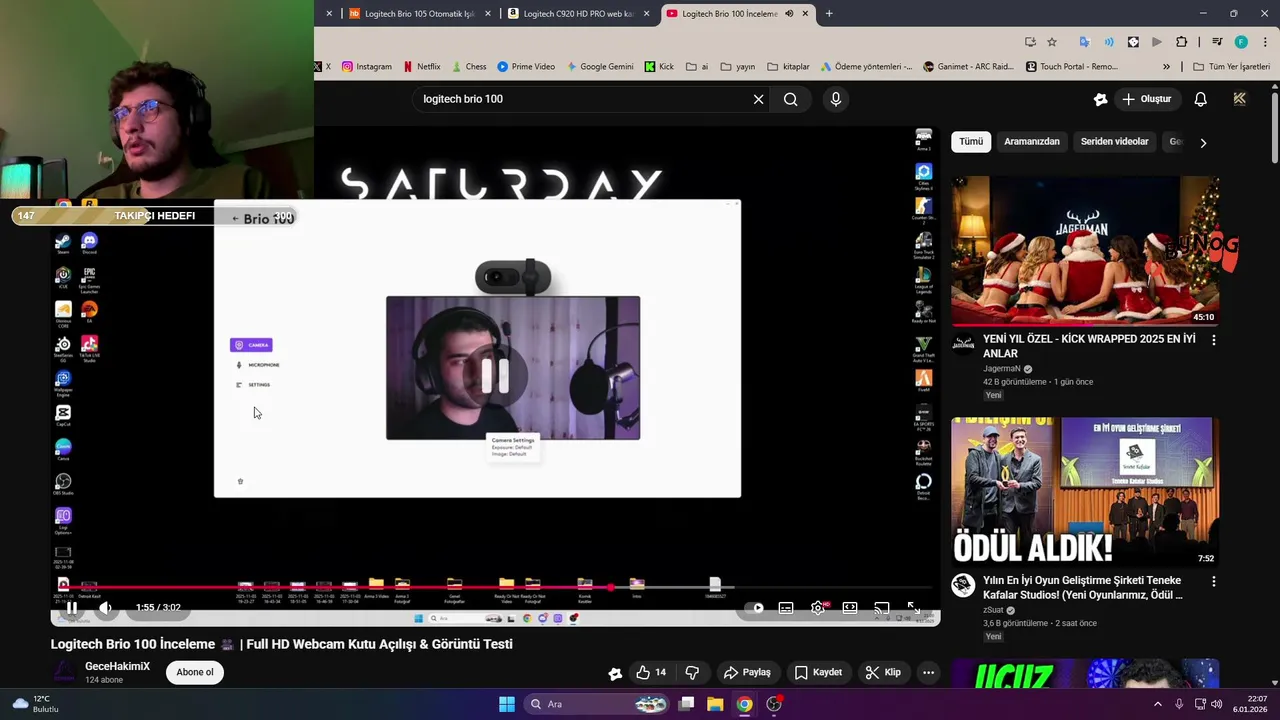Open the player settings gear
Image resolution: width=1280 pixels, height=720 pixels.
(x=818, y=608)
